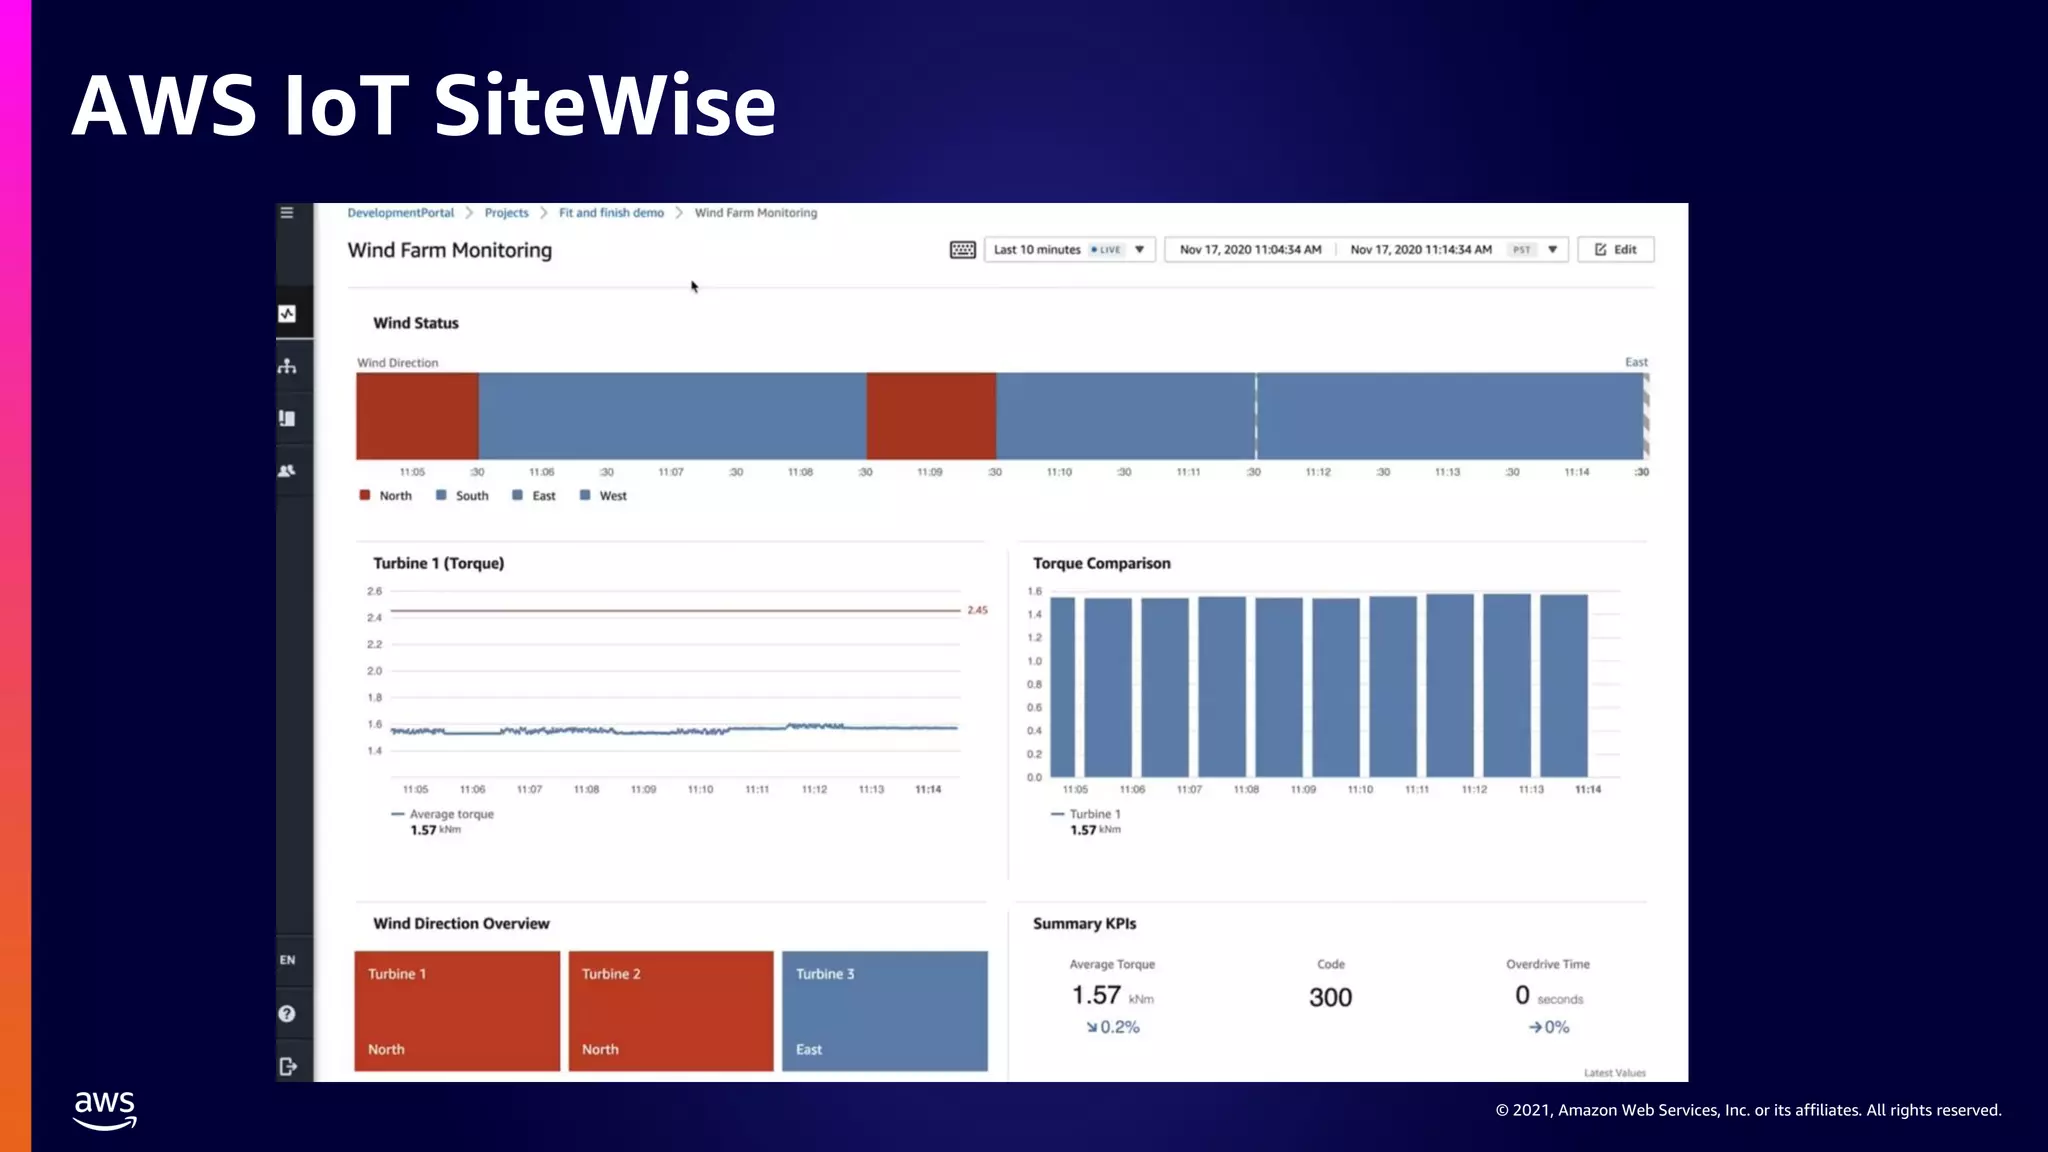Expand the PST timezone dropdown arrow
This screenshot has width=2048, height=1152.
1552,250
